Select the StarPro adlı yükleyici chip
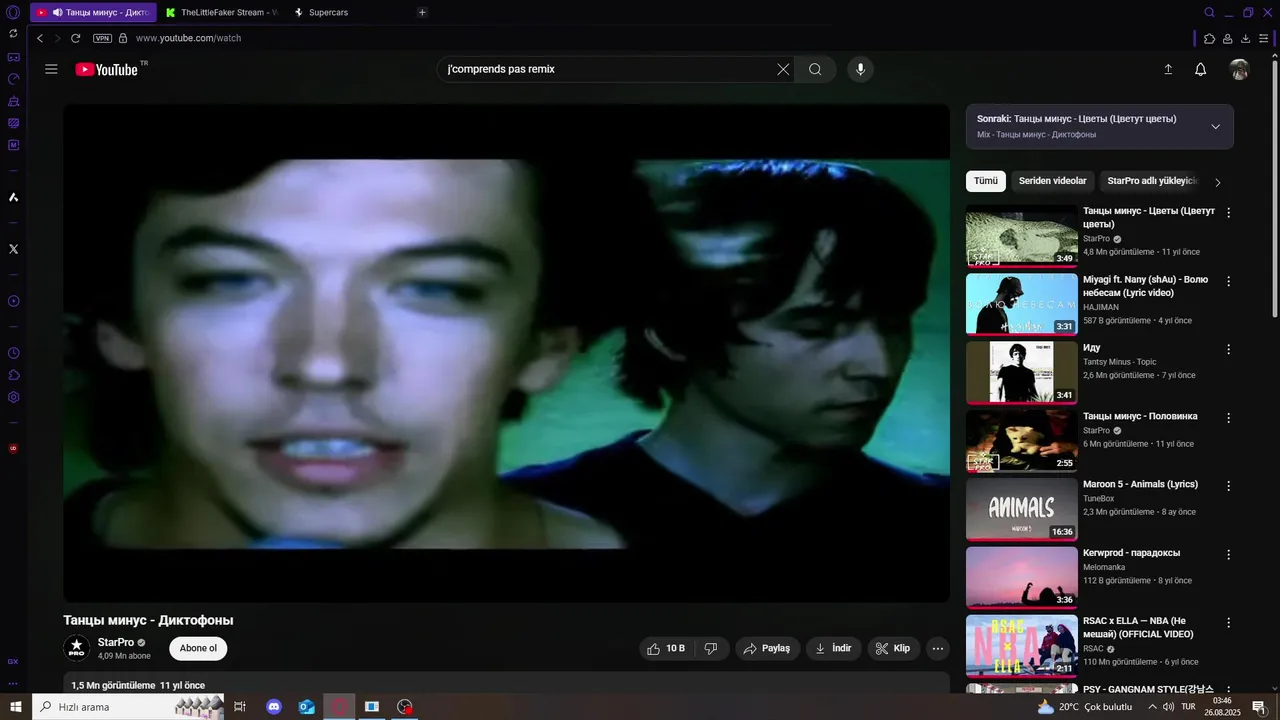 coord(1151,181)
